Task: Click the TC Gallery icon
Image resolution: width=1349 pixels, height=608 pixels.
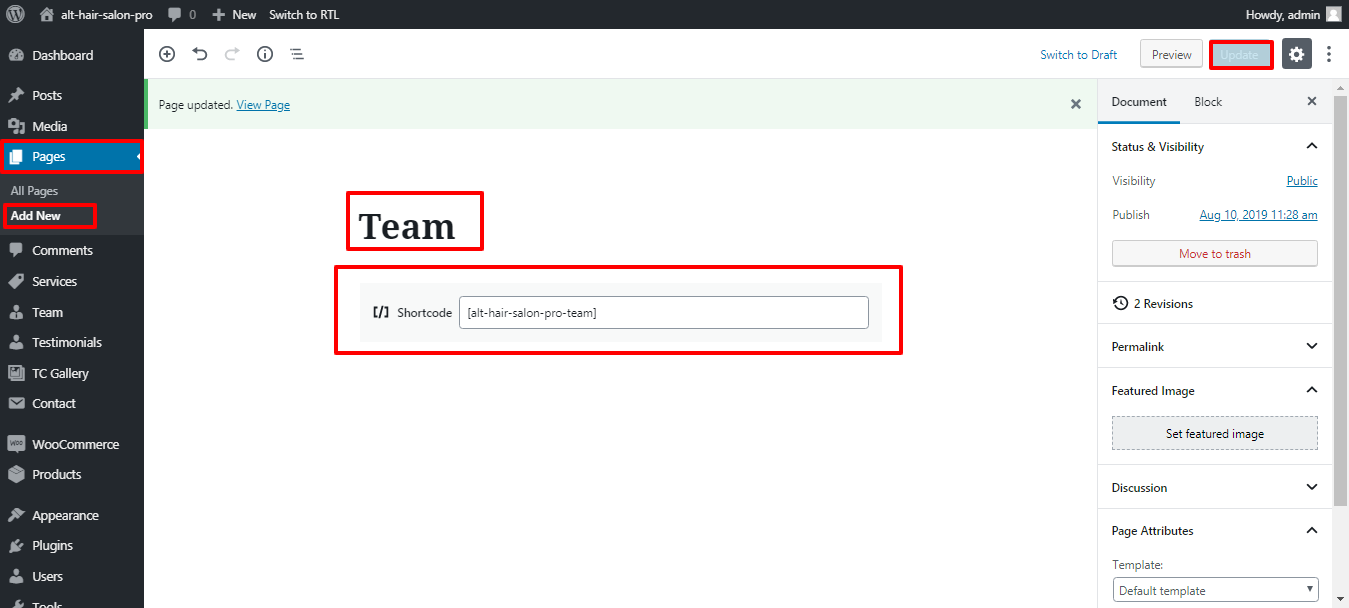Action: 16,373
